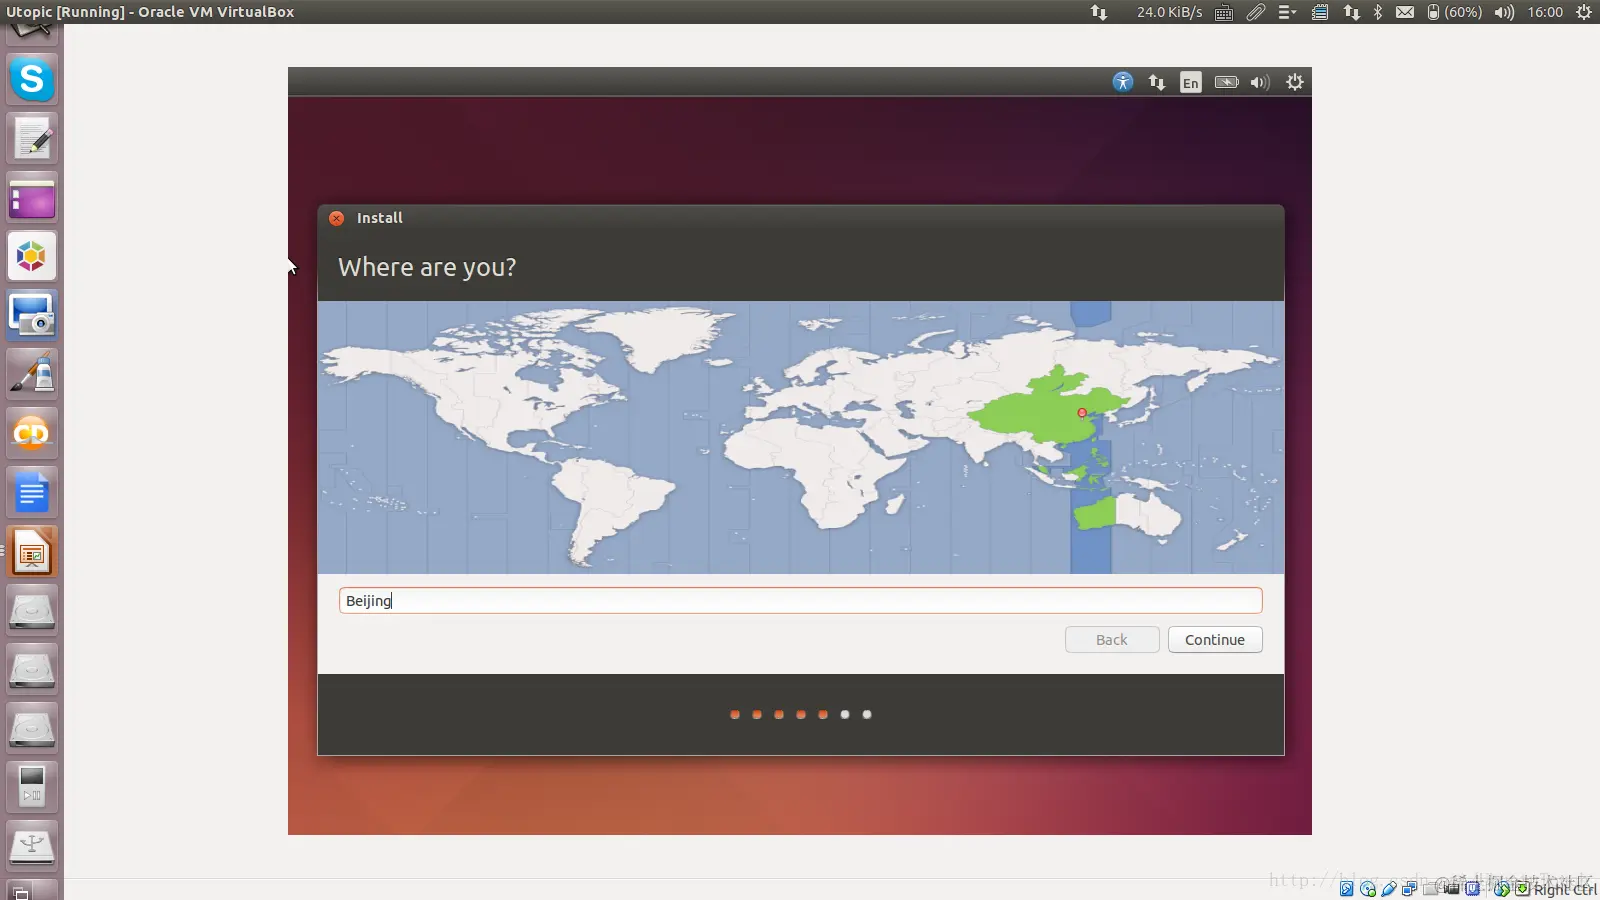Focus the Beijing location text field
Image resolution: width=1600 pixels, height=900 pixels.
click(800, 600)
